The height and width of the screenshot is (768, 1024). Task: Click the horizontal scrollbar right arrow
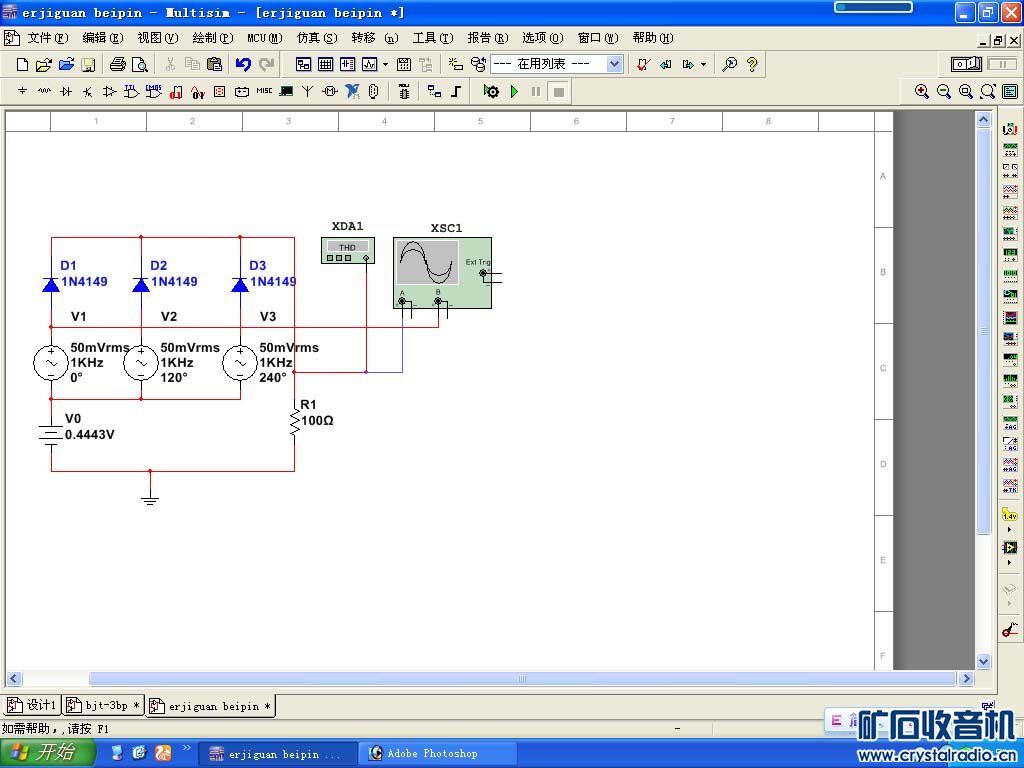966,679
